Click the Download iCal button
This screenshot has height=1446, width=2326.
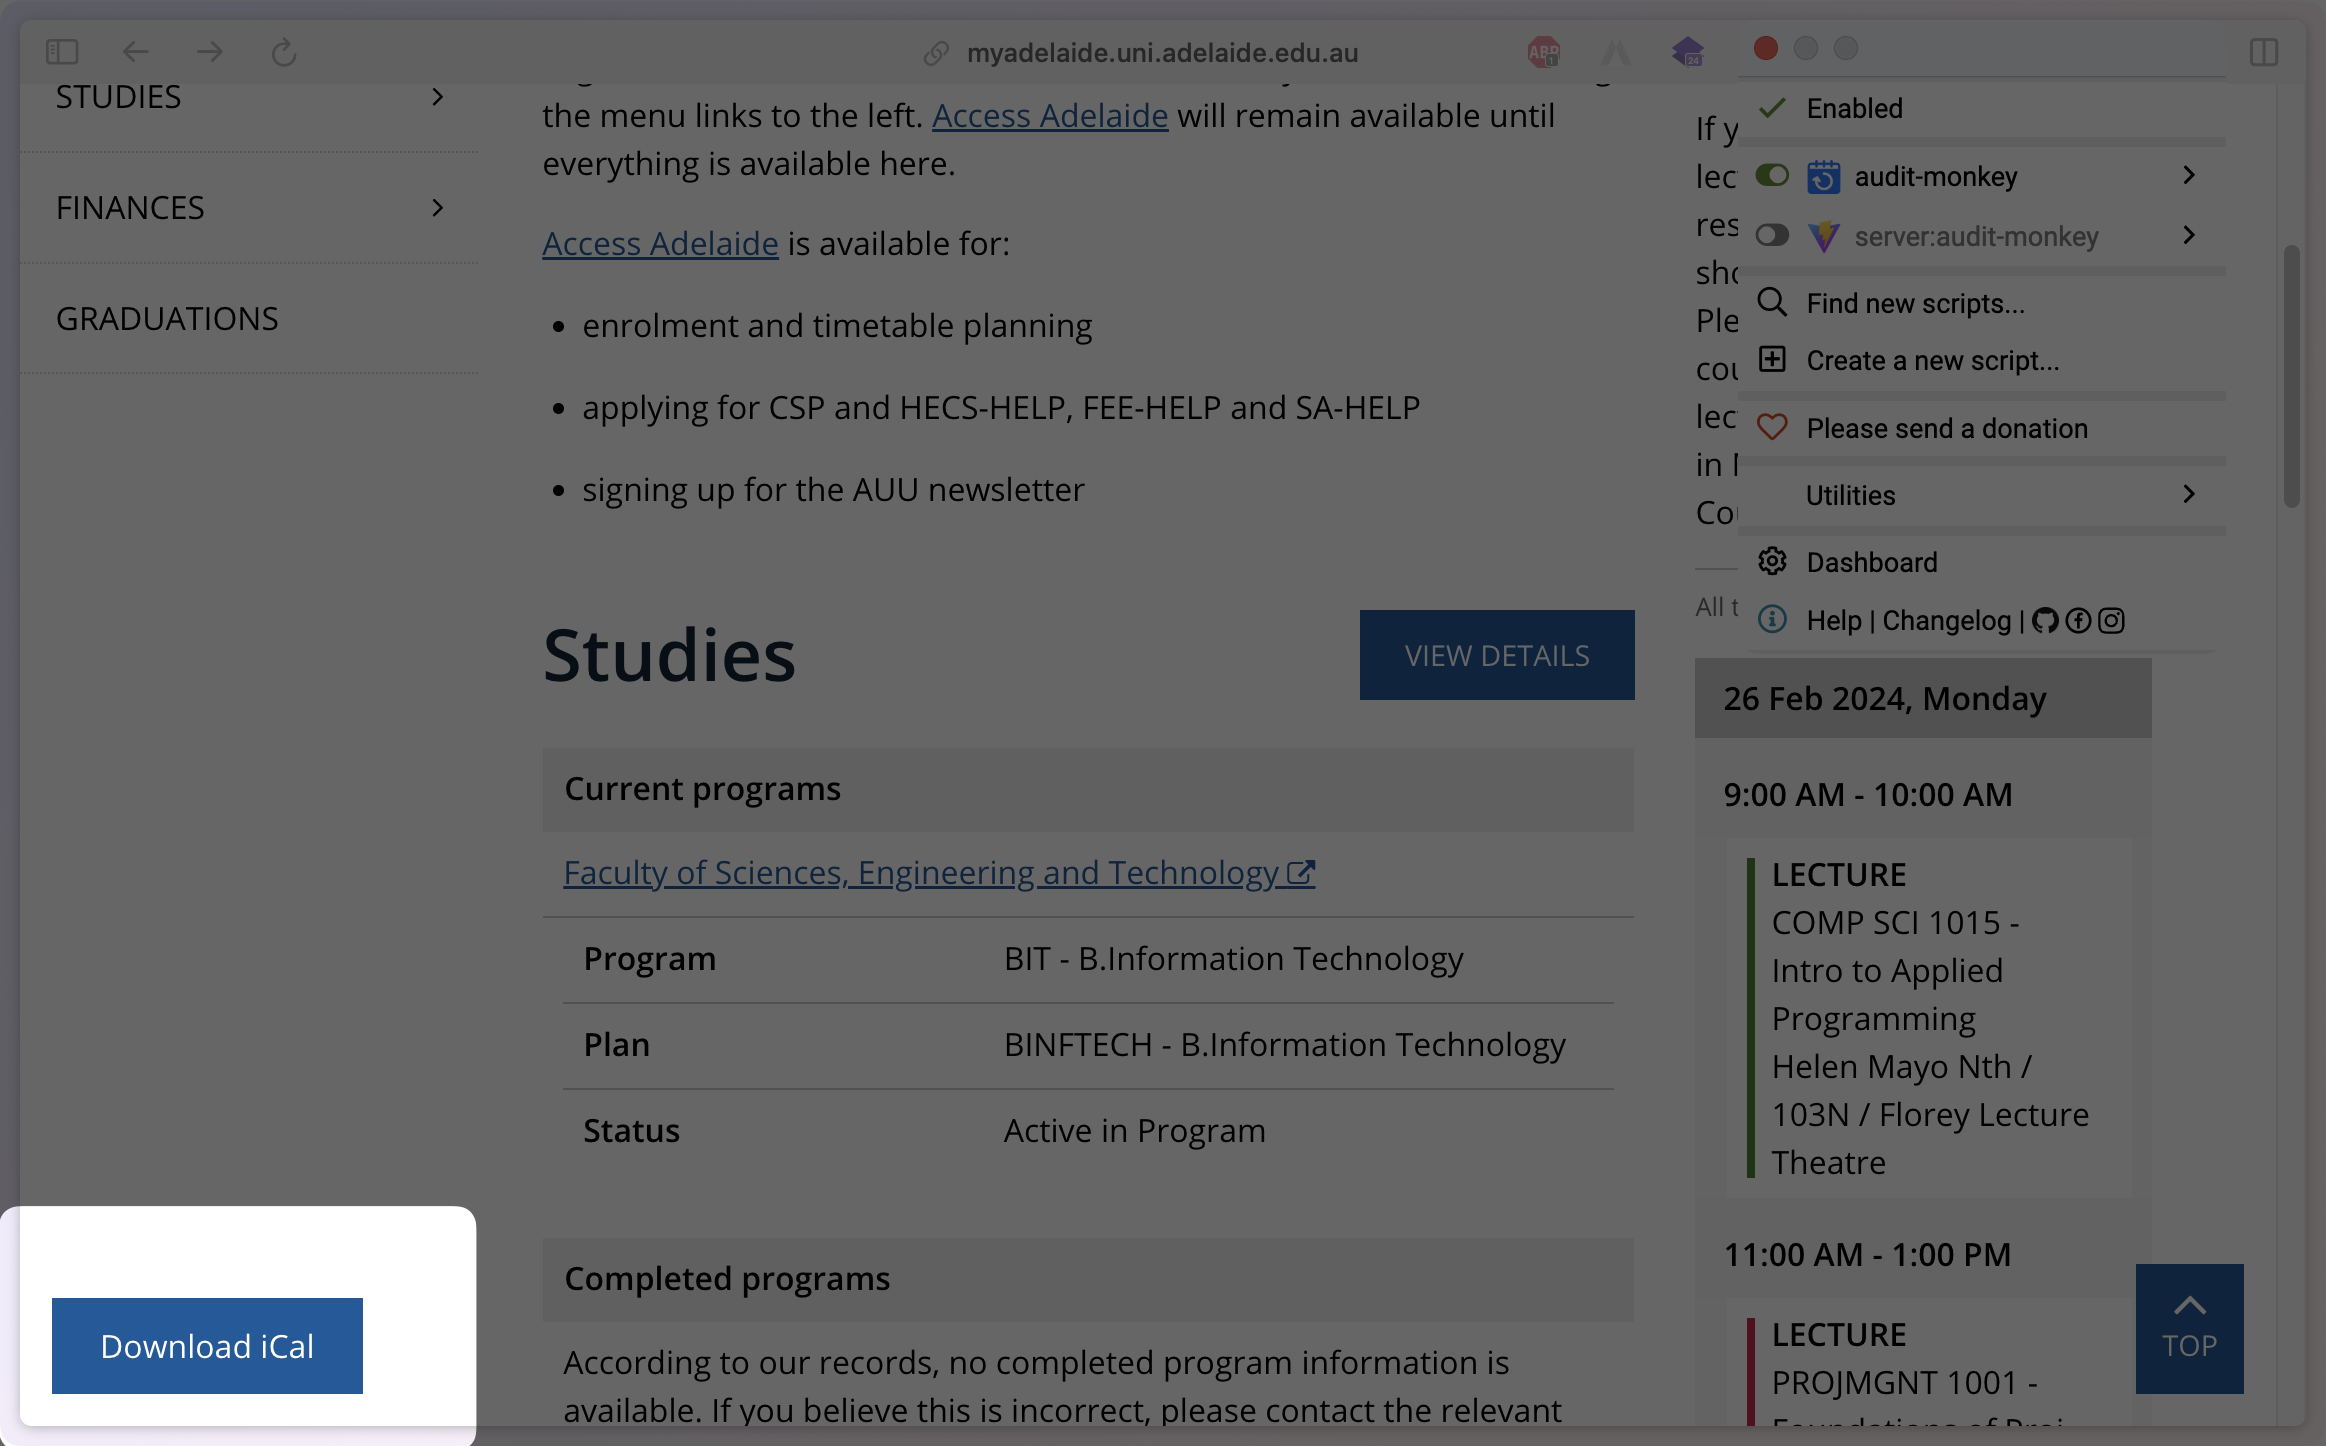click(207, 1346)
